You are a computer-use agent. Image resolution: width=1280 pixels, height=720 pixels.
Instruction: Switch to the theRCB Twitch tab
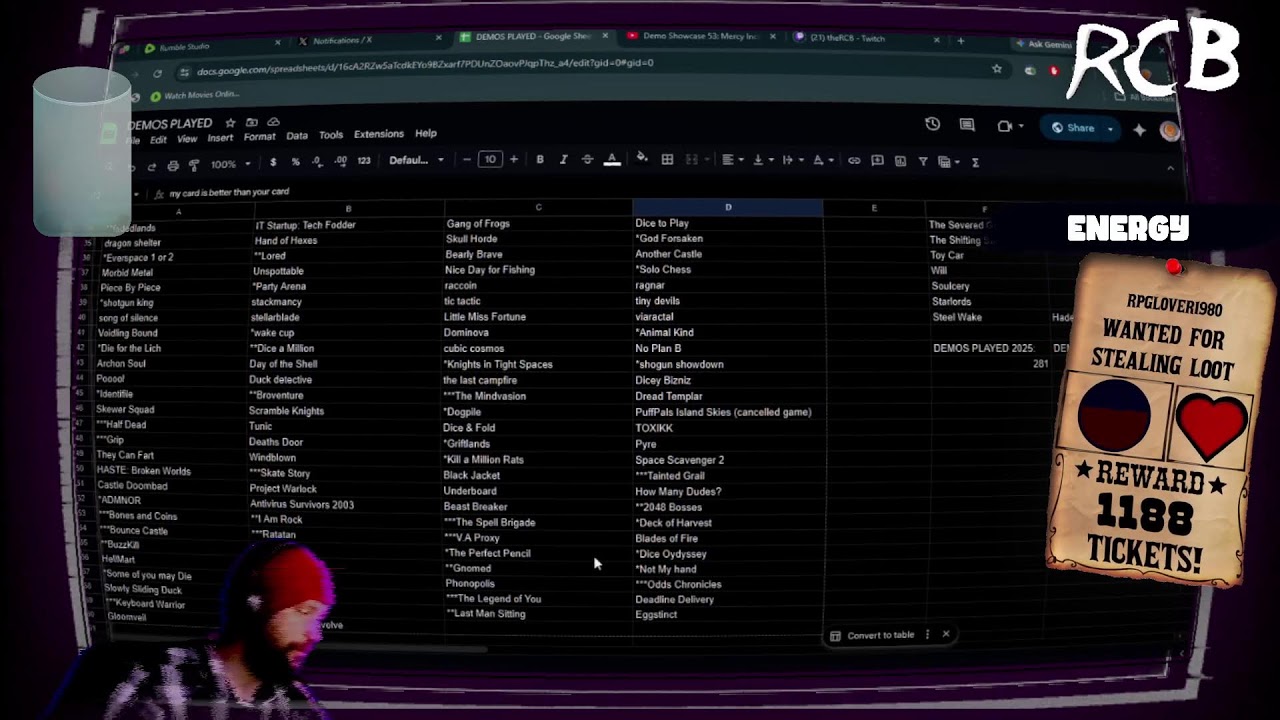click(x=865, y=39)
